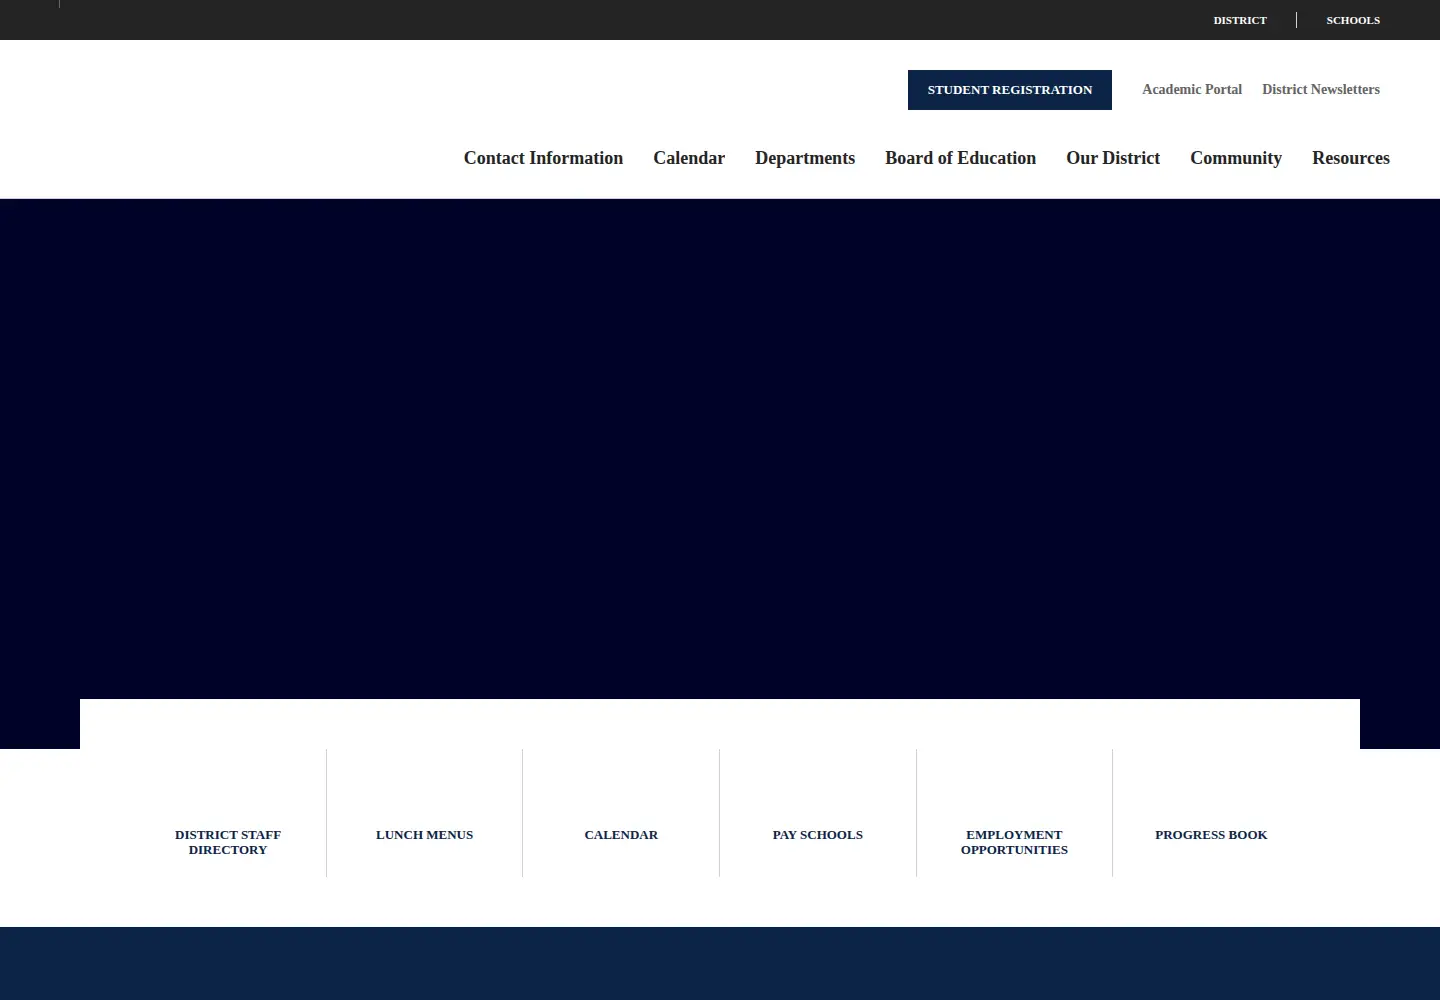This screenshot has height=1000, width=1440.
Task: Expand the Departments navigation menu
Action: coord(805,158)
